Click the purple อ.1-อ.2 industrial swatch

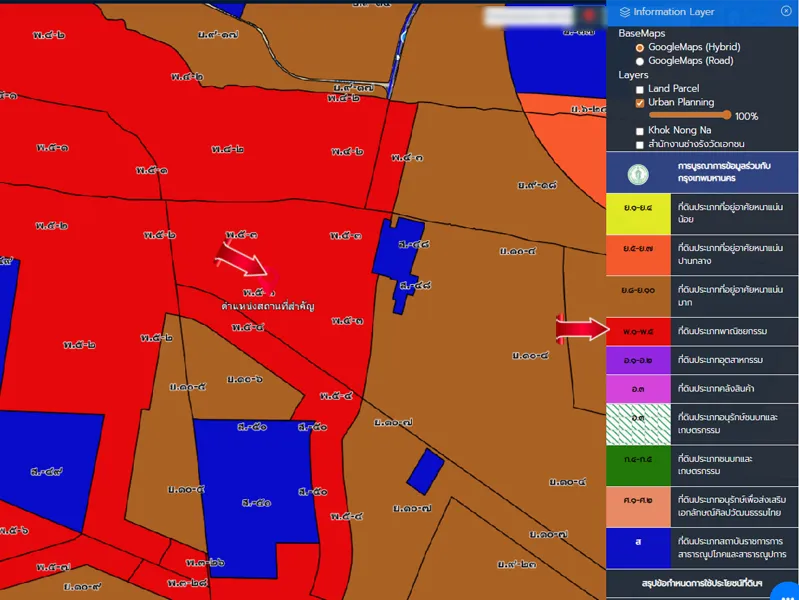click(637, 359)
